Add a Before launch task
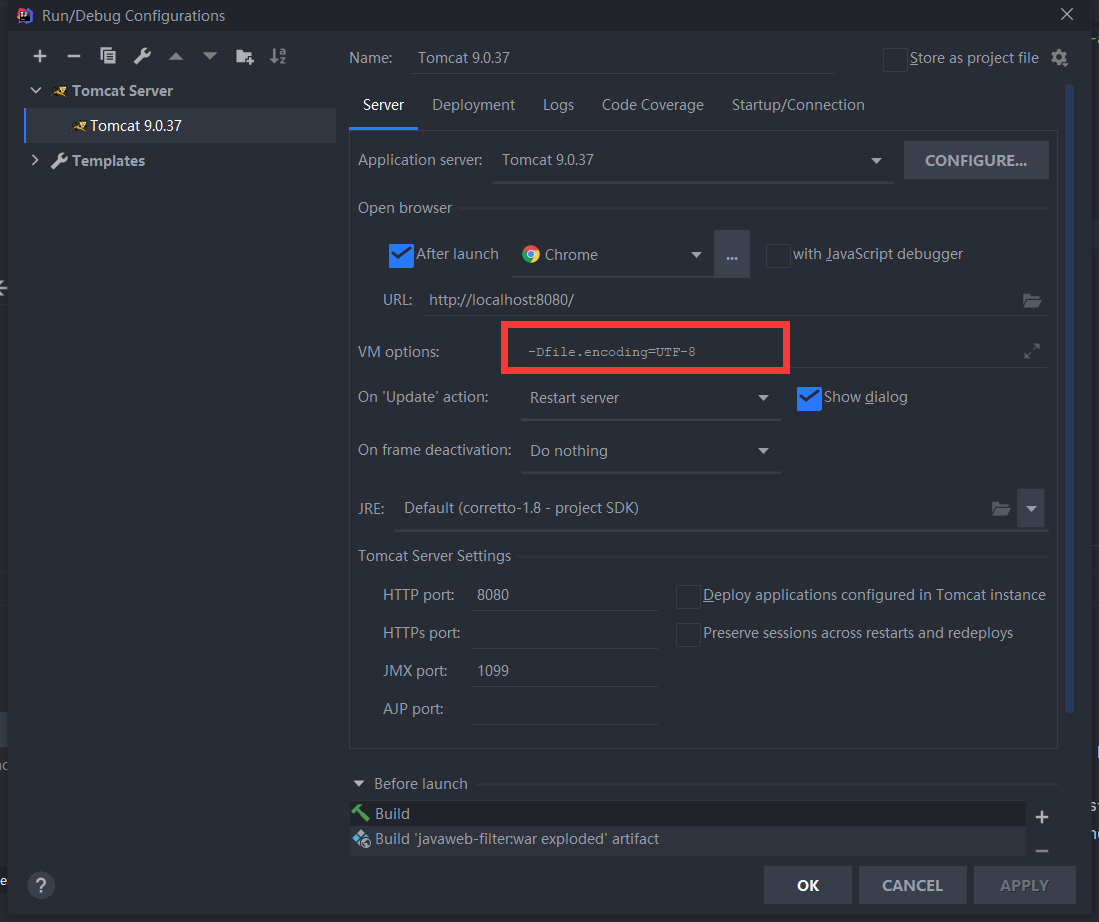Viewport: 1099px width, 922px height. point(1042,817)
